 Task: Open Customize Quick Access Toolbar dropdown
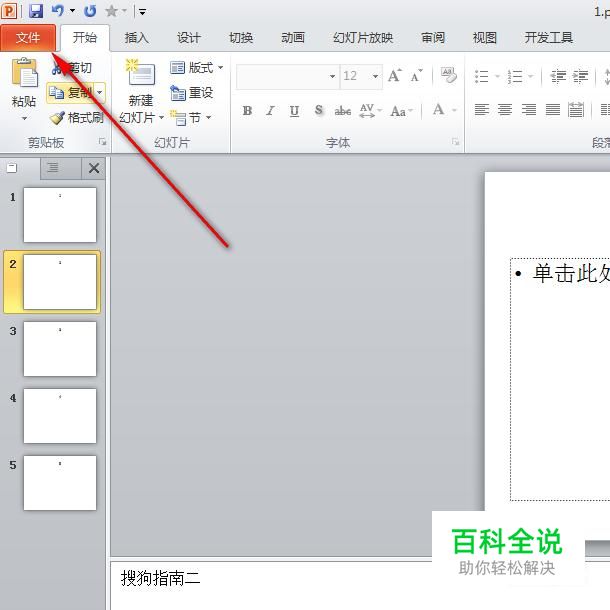pyautogui.click(x=142, y=12)
